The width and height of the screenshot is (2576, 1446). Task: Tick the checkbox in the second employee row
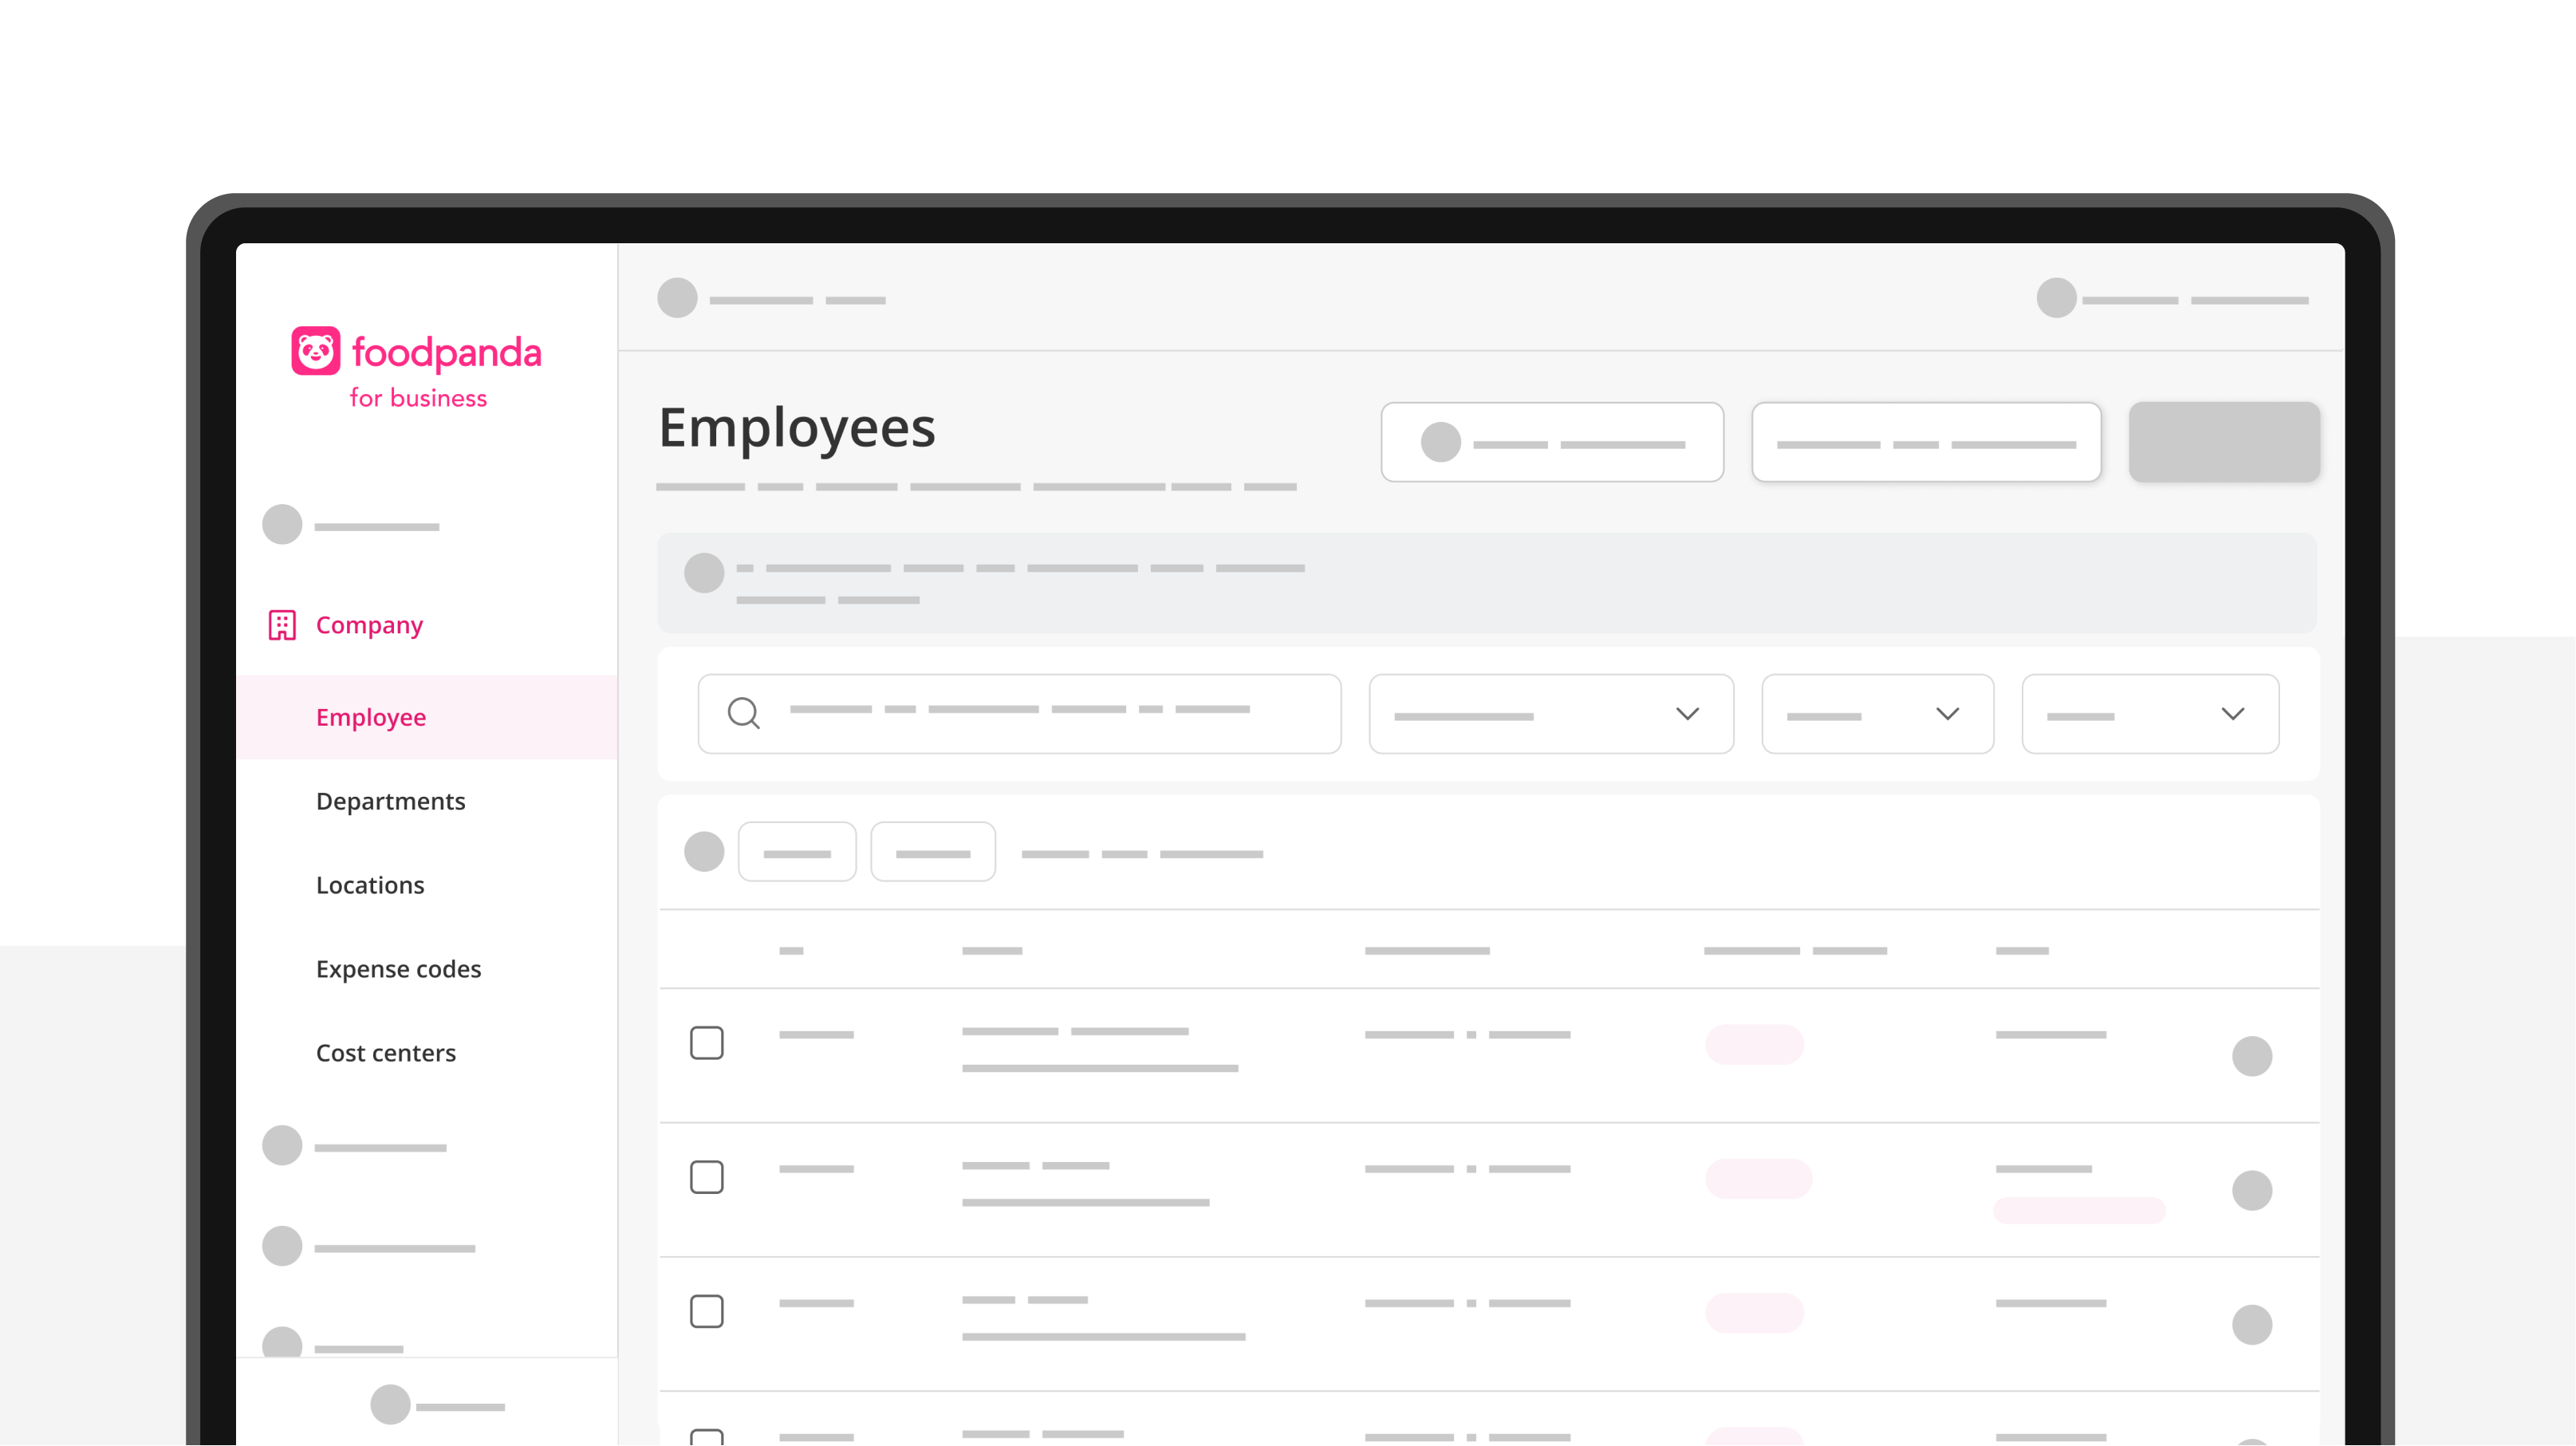706,1176
